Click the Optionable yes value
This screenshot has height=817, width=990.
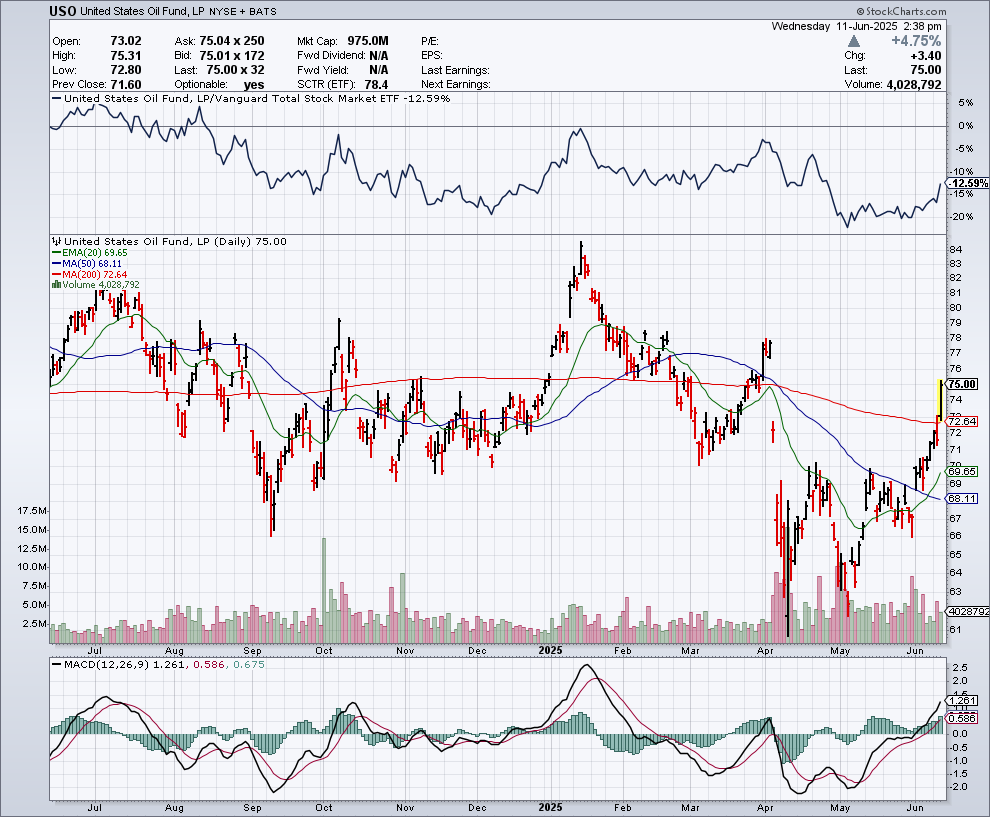pos(253,85)
